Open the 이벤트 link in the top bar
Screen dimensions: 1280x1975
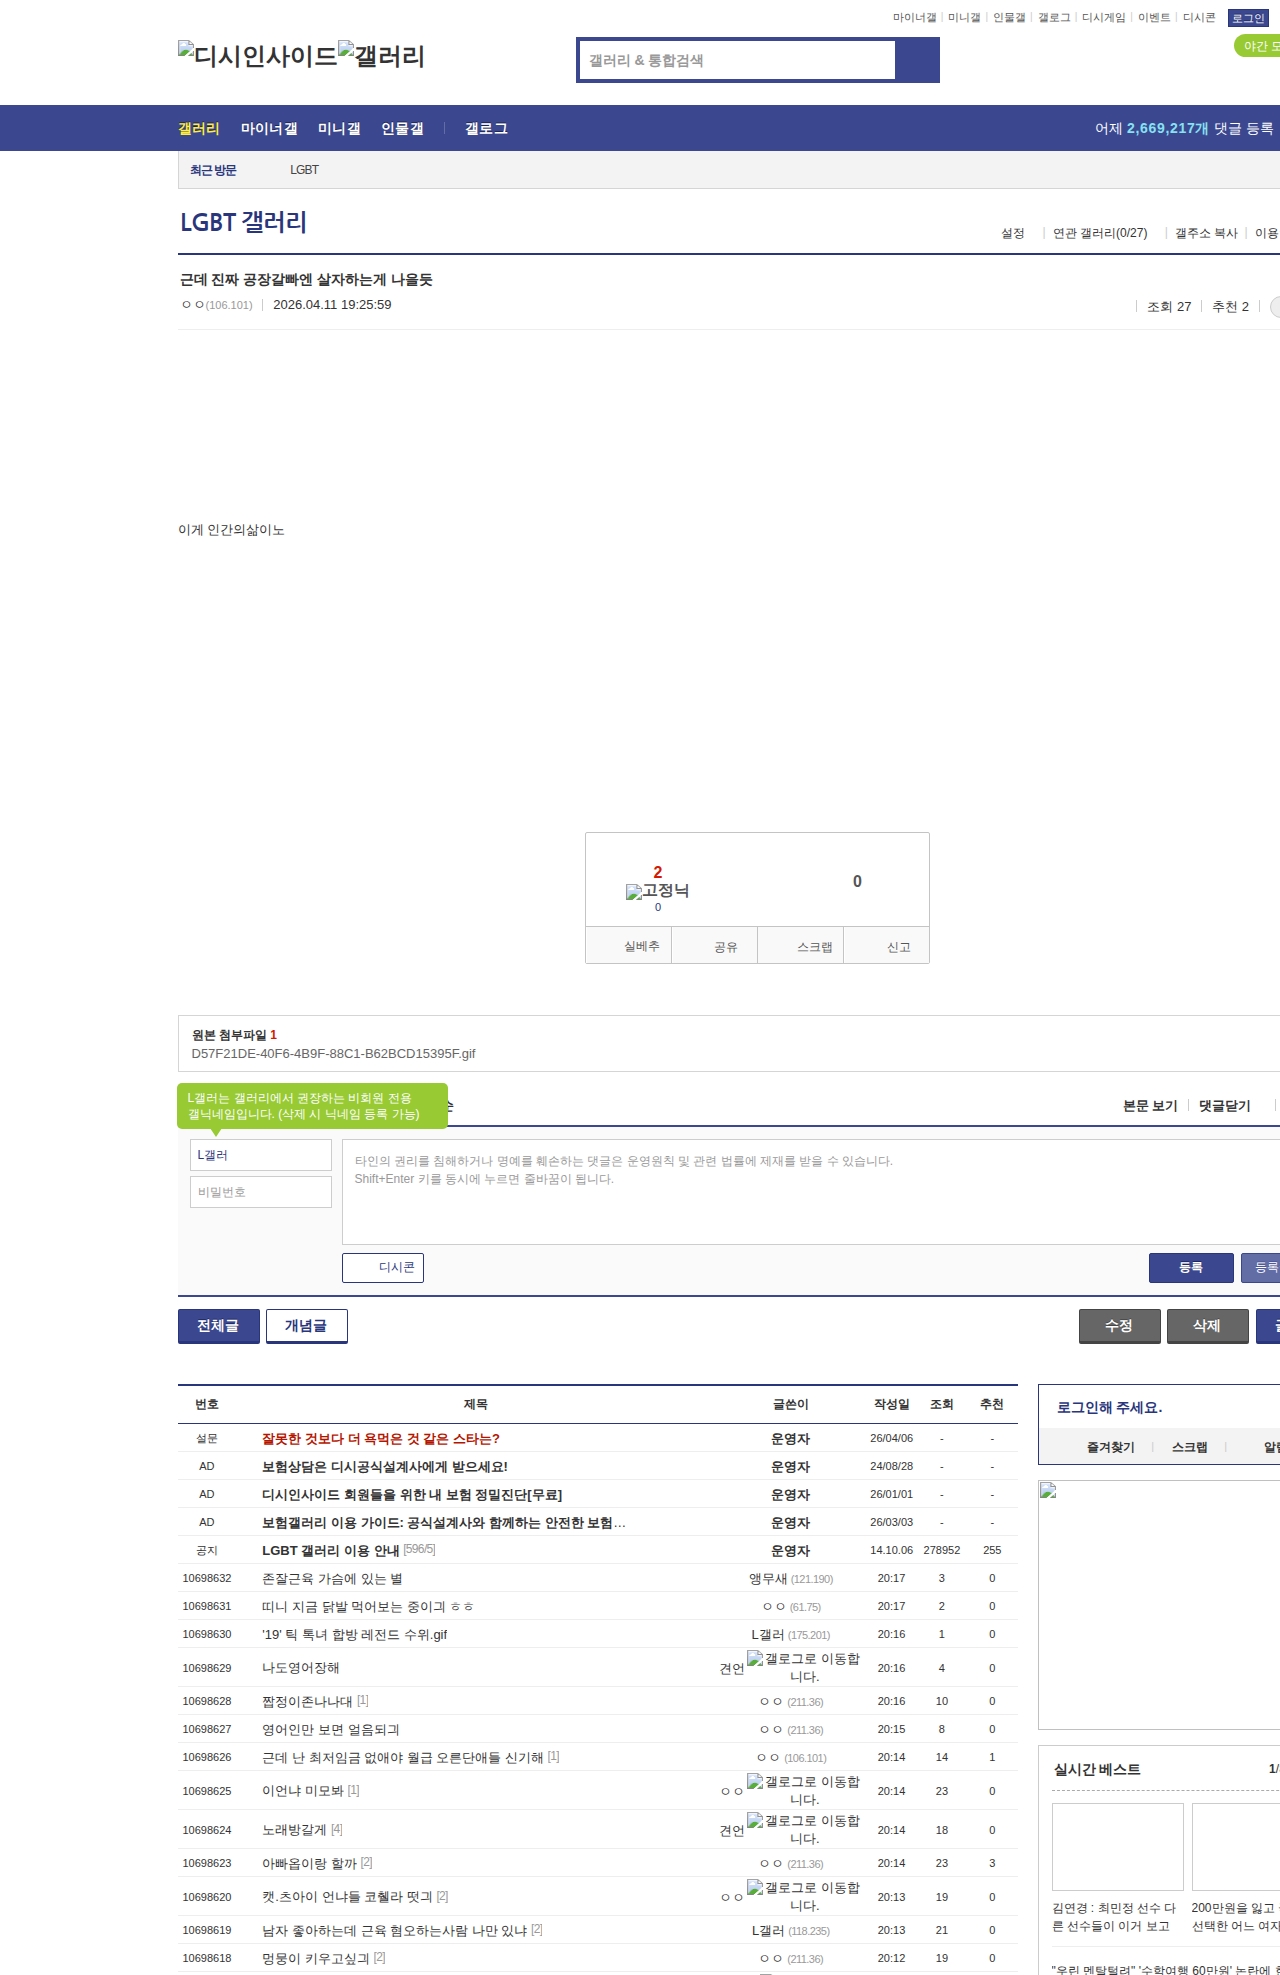tap(1154, 18)
